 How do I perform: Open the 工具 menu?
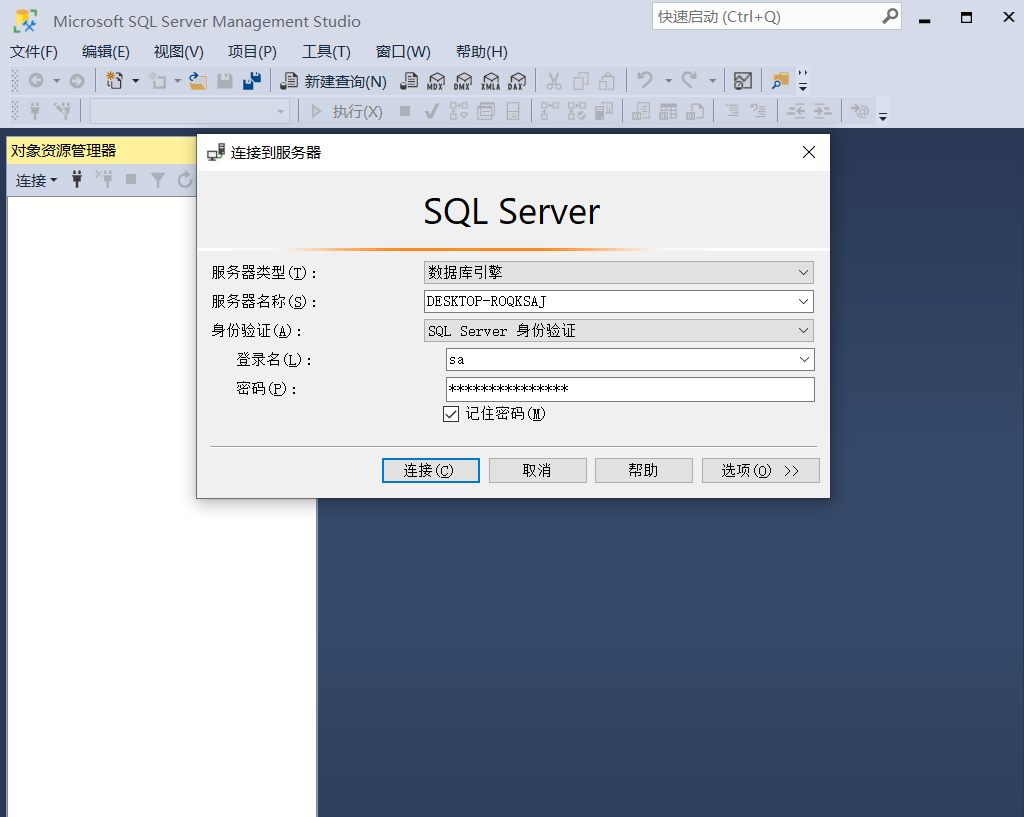(x=325, y=51)
